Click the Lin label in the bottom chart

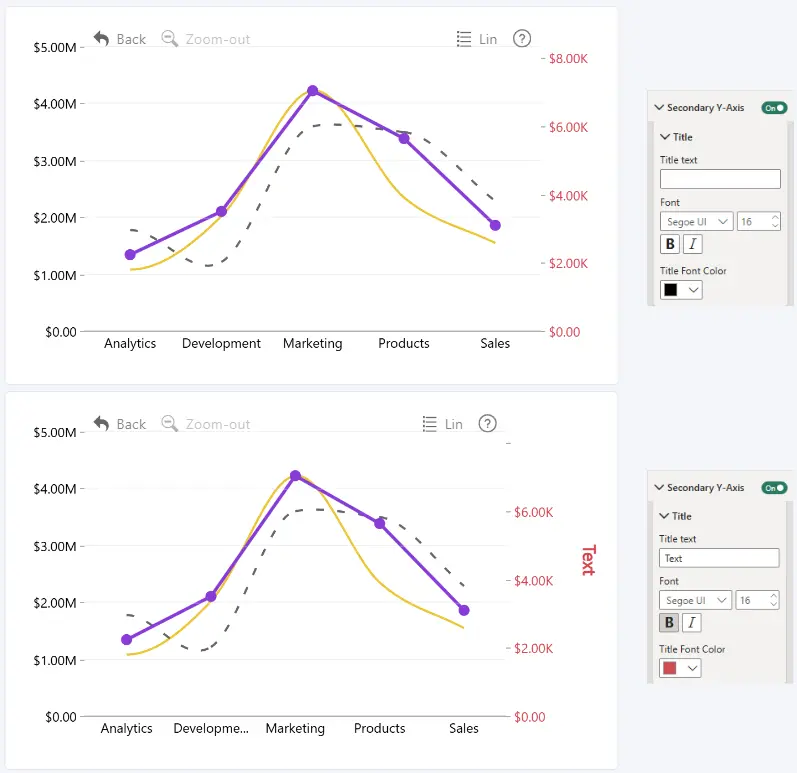453,424
